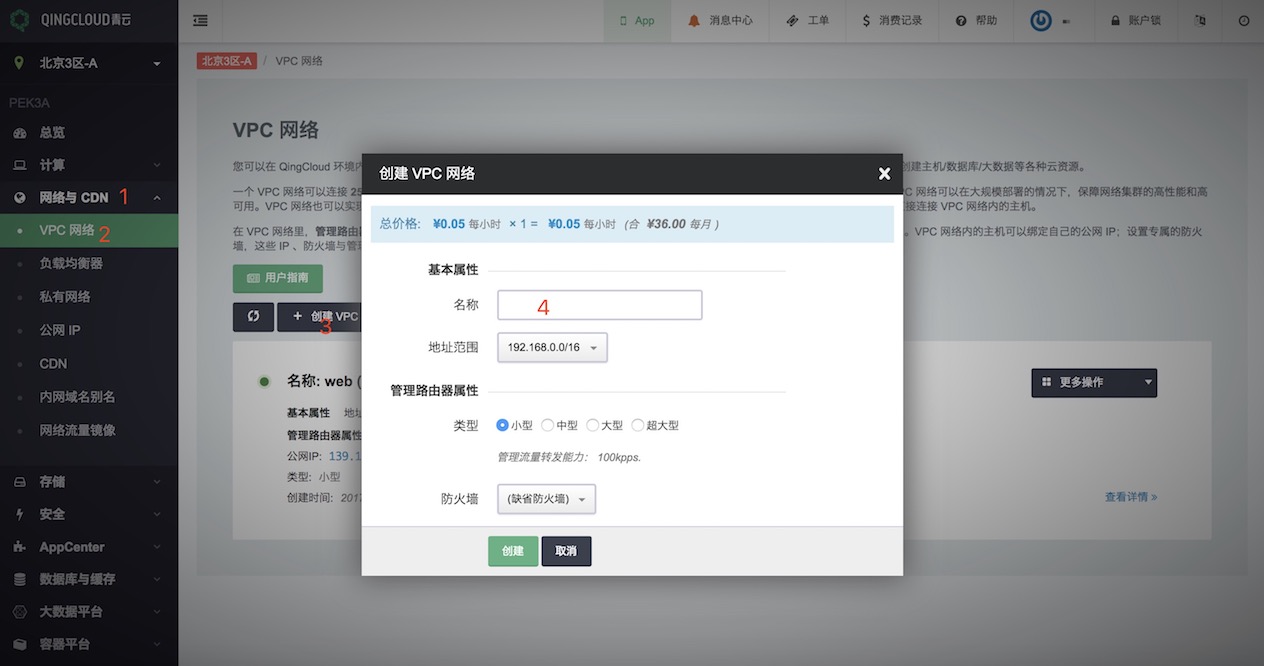
Task: Close the 创建 VPC 网络 dialog with X
Action: (884, 174)
